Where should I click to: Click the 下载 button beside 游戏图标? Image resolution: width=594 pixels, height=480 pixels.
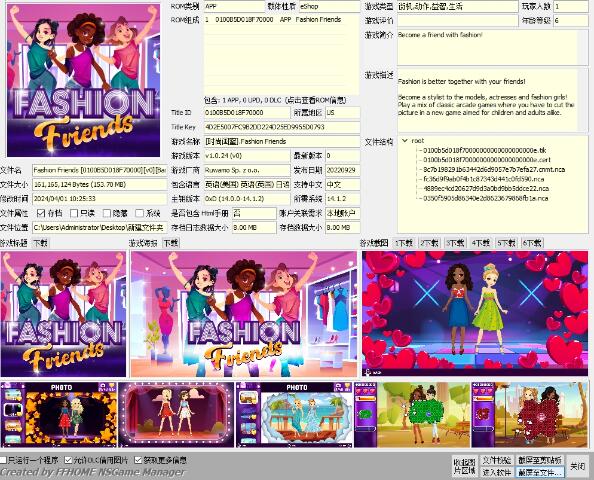point(40,243)
